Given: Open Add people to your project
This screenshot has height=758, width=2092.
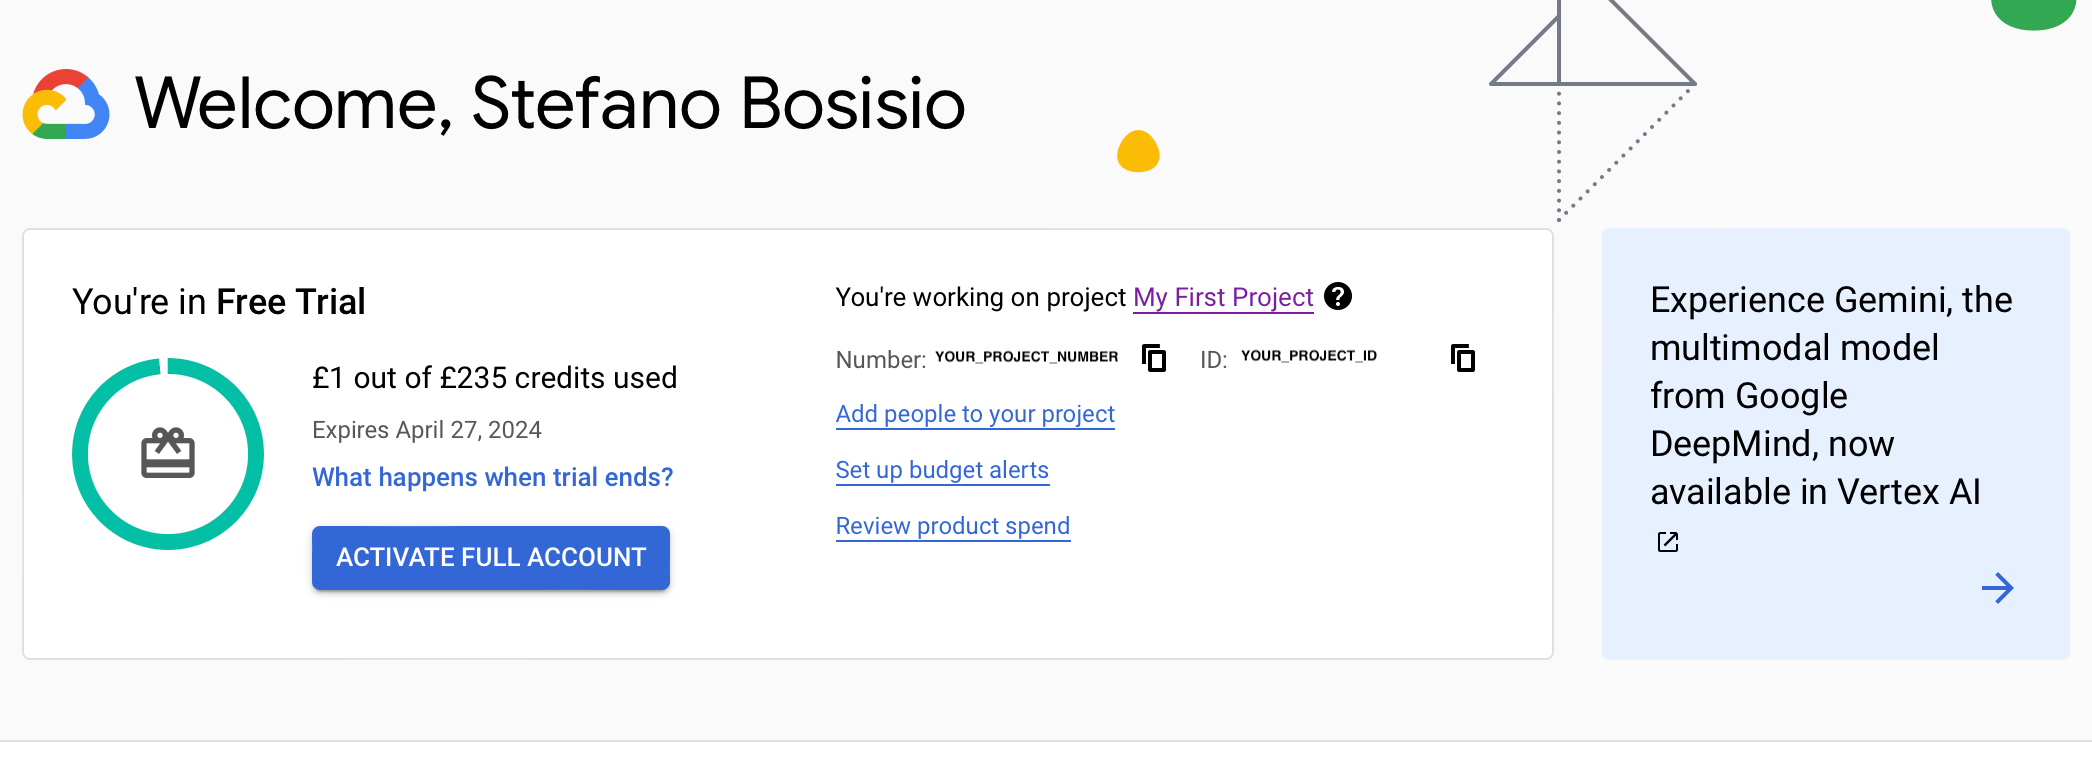Looking at the screenshot, I should click(975, 414).
